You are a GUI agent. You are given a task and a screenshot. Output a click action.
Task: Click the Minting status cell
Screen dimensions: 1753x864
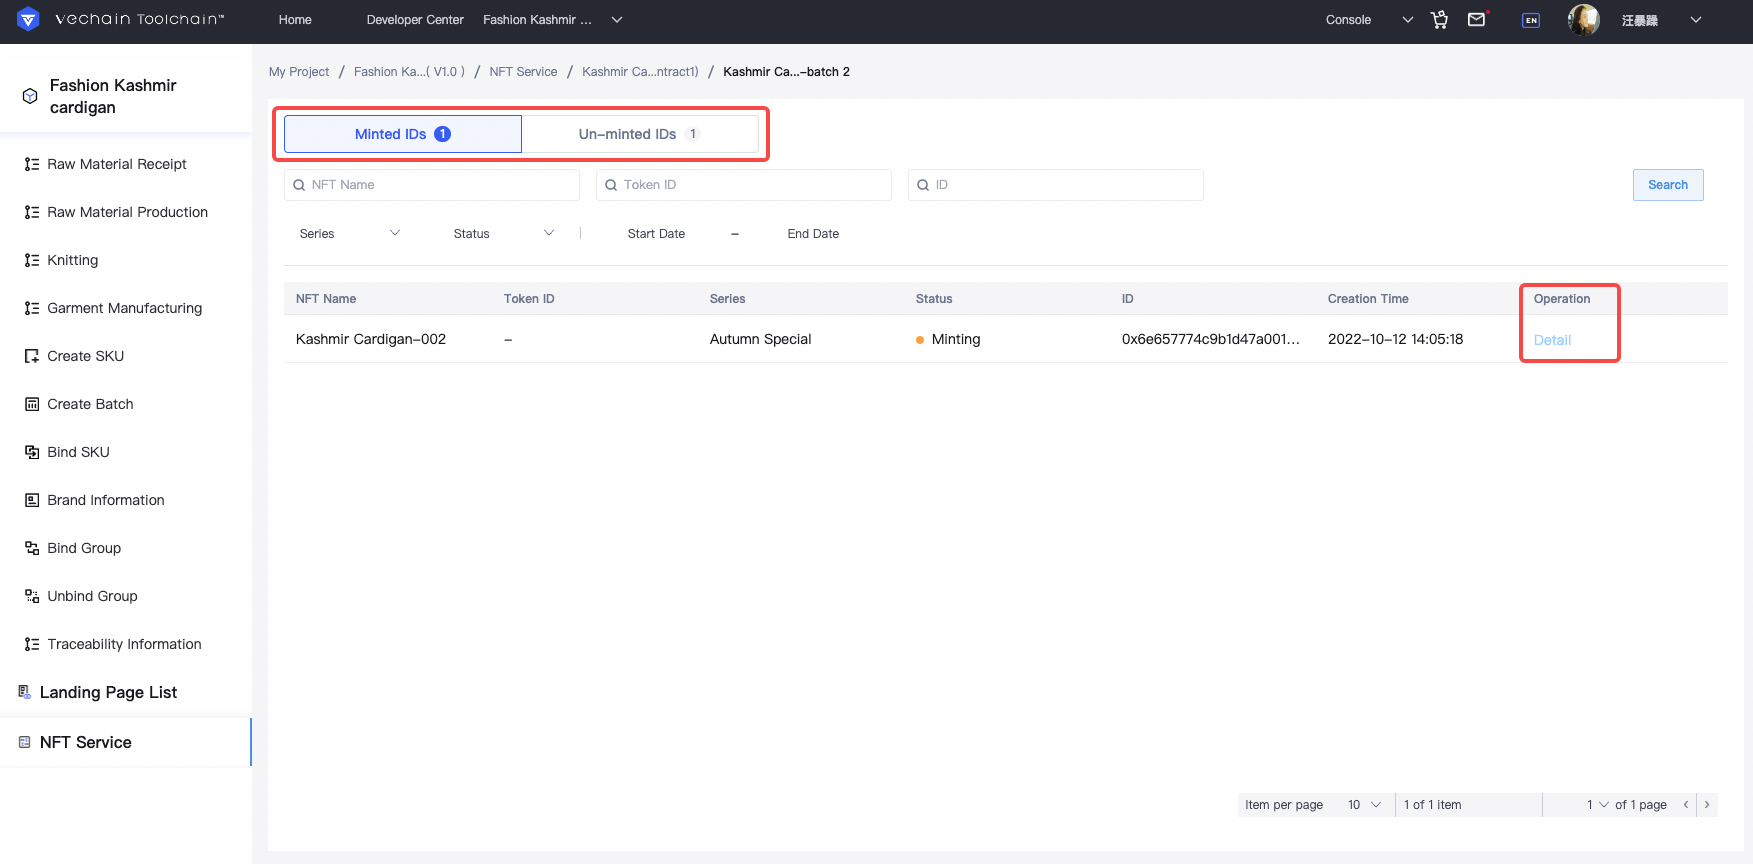pyautogui.click(x=948, y=339)
